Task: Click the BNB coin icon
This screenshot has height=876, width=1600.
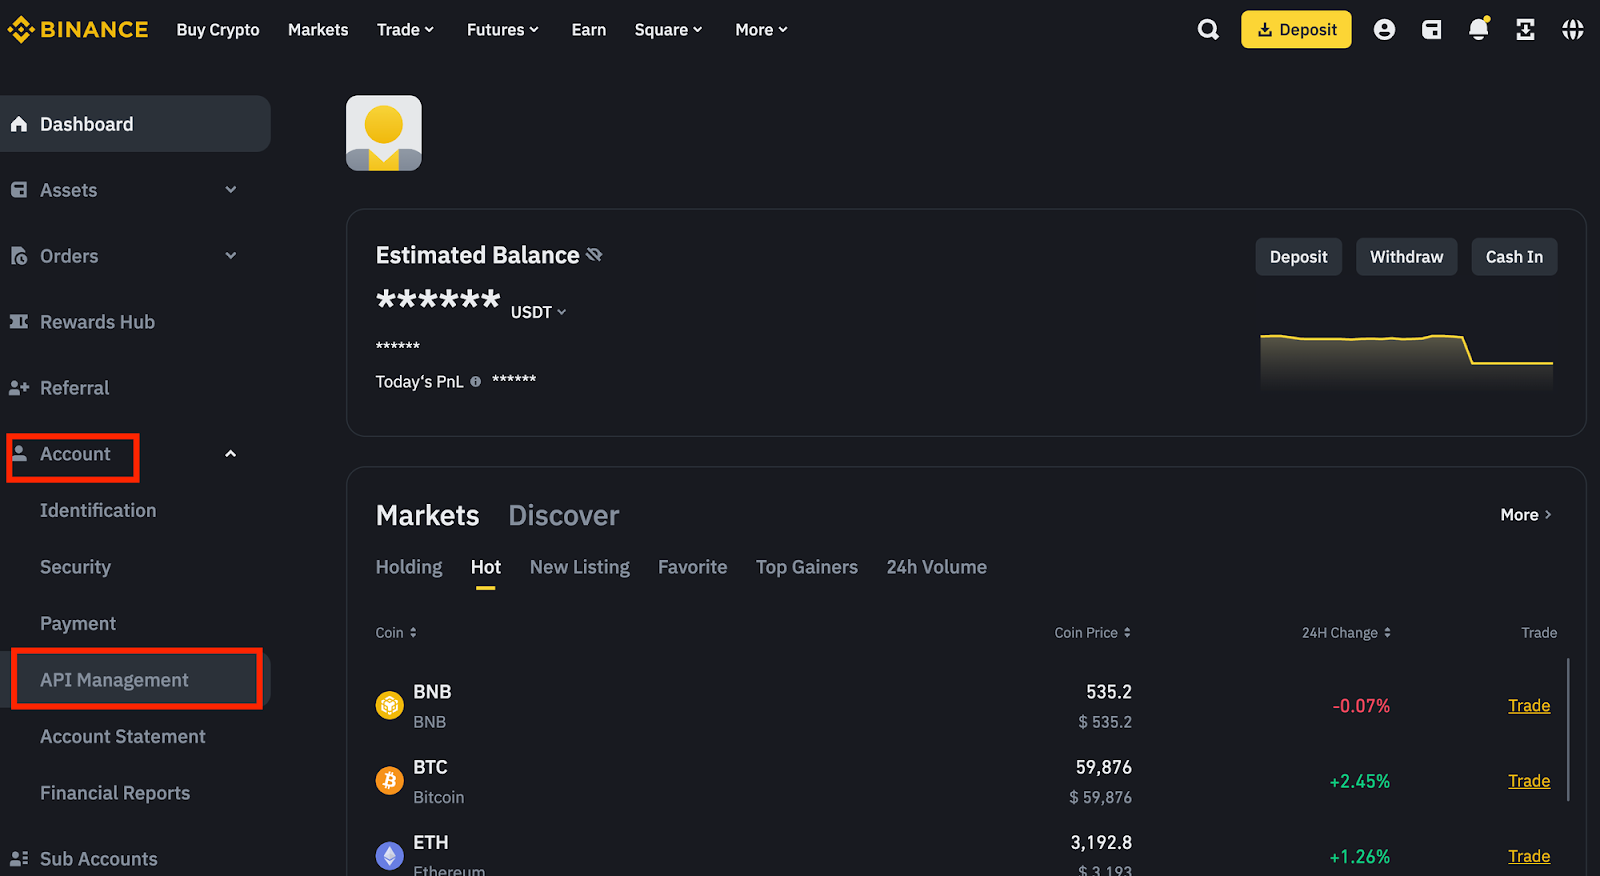Action: (x=389, y=705)
